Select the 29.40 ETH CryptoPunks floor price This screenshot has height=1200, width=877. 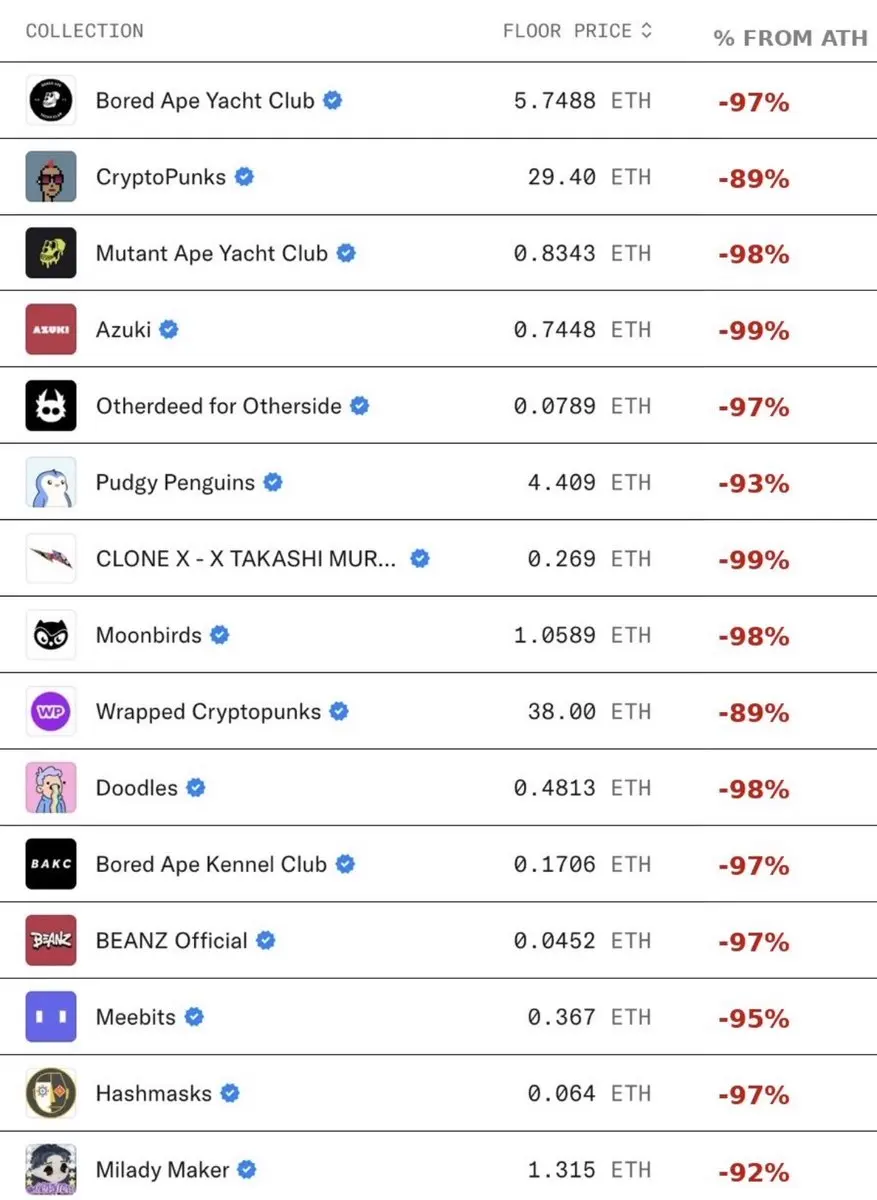coord(589,177)
